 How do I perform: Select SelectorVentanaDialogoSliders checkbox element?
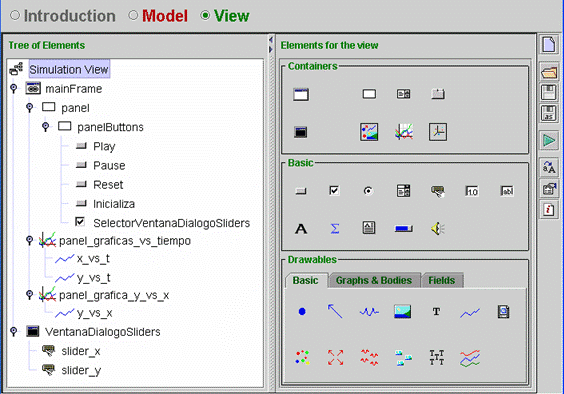tap(171, 223)
